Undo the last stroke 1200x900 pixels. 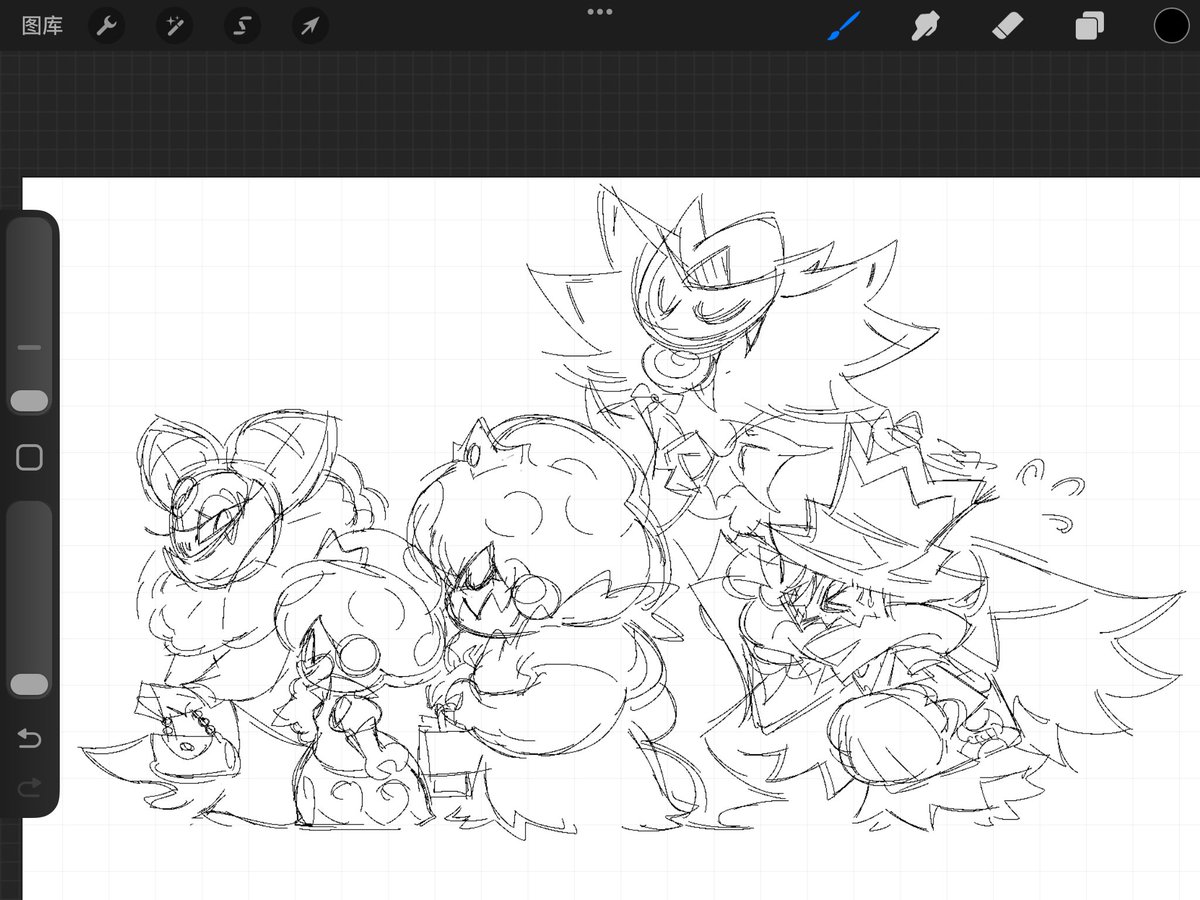(29, 739)
